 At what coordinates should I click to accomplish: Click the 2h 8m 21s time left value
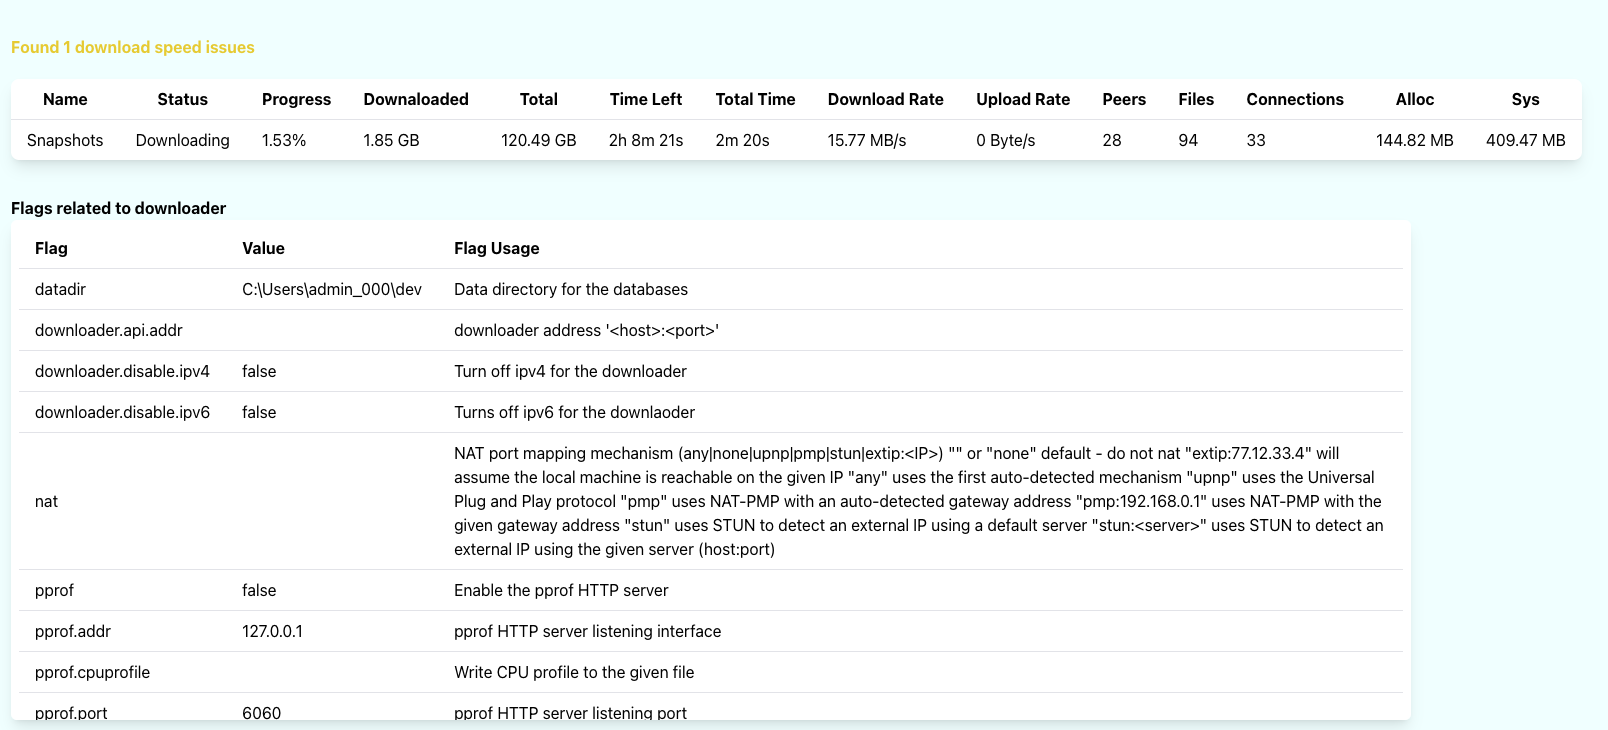[x=646, y=140]
